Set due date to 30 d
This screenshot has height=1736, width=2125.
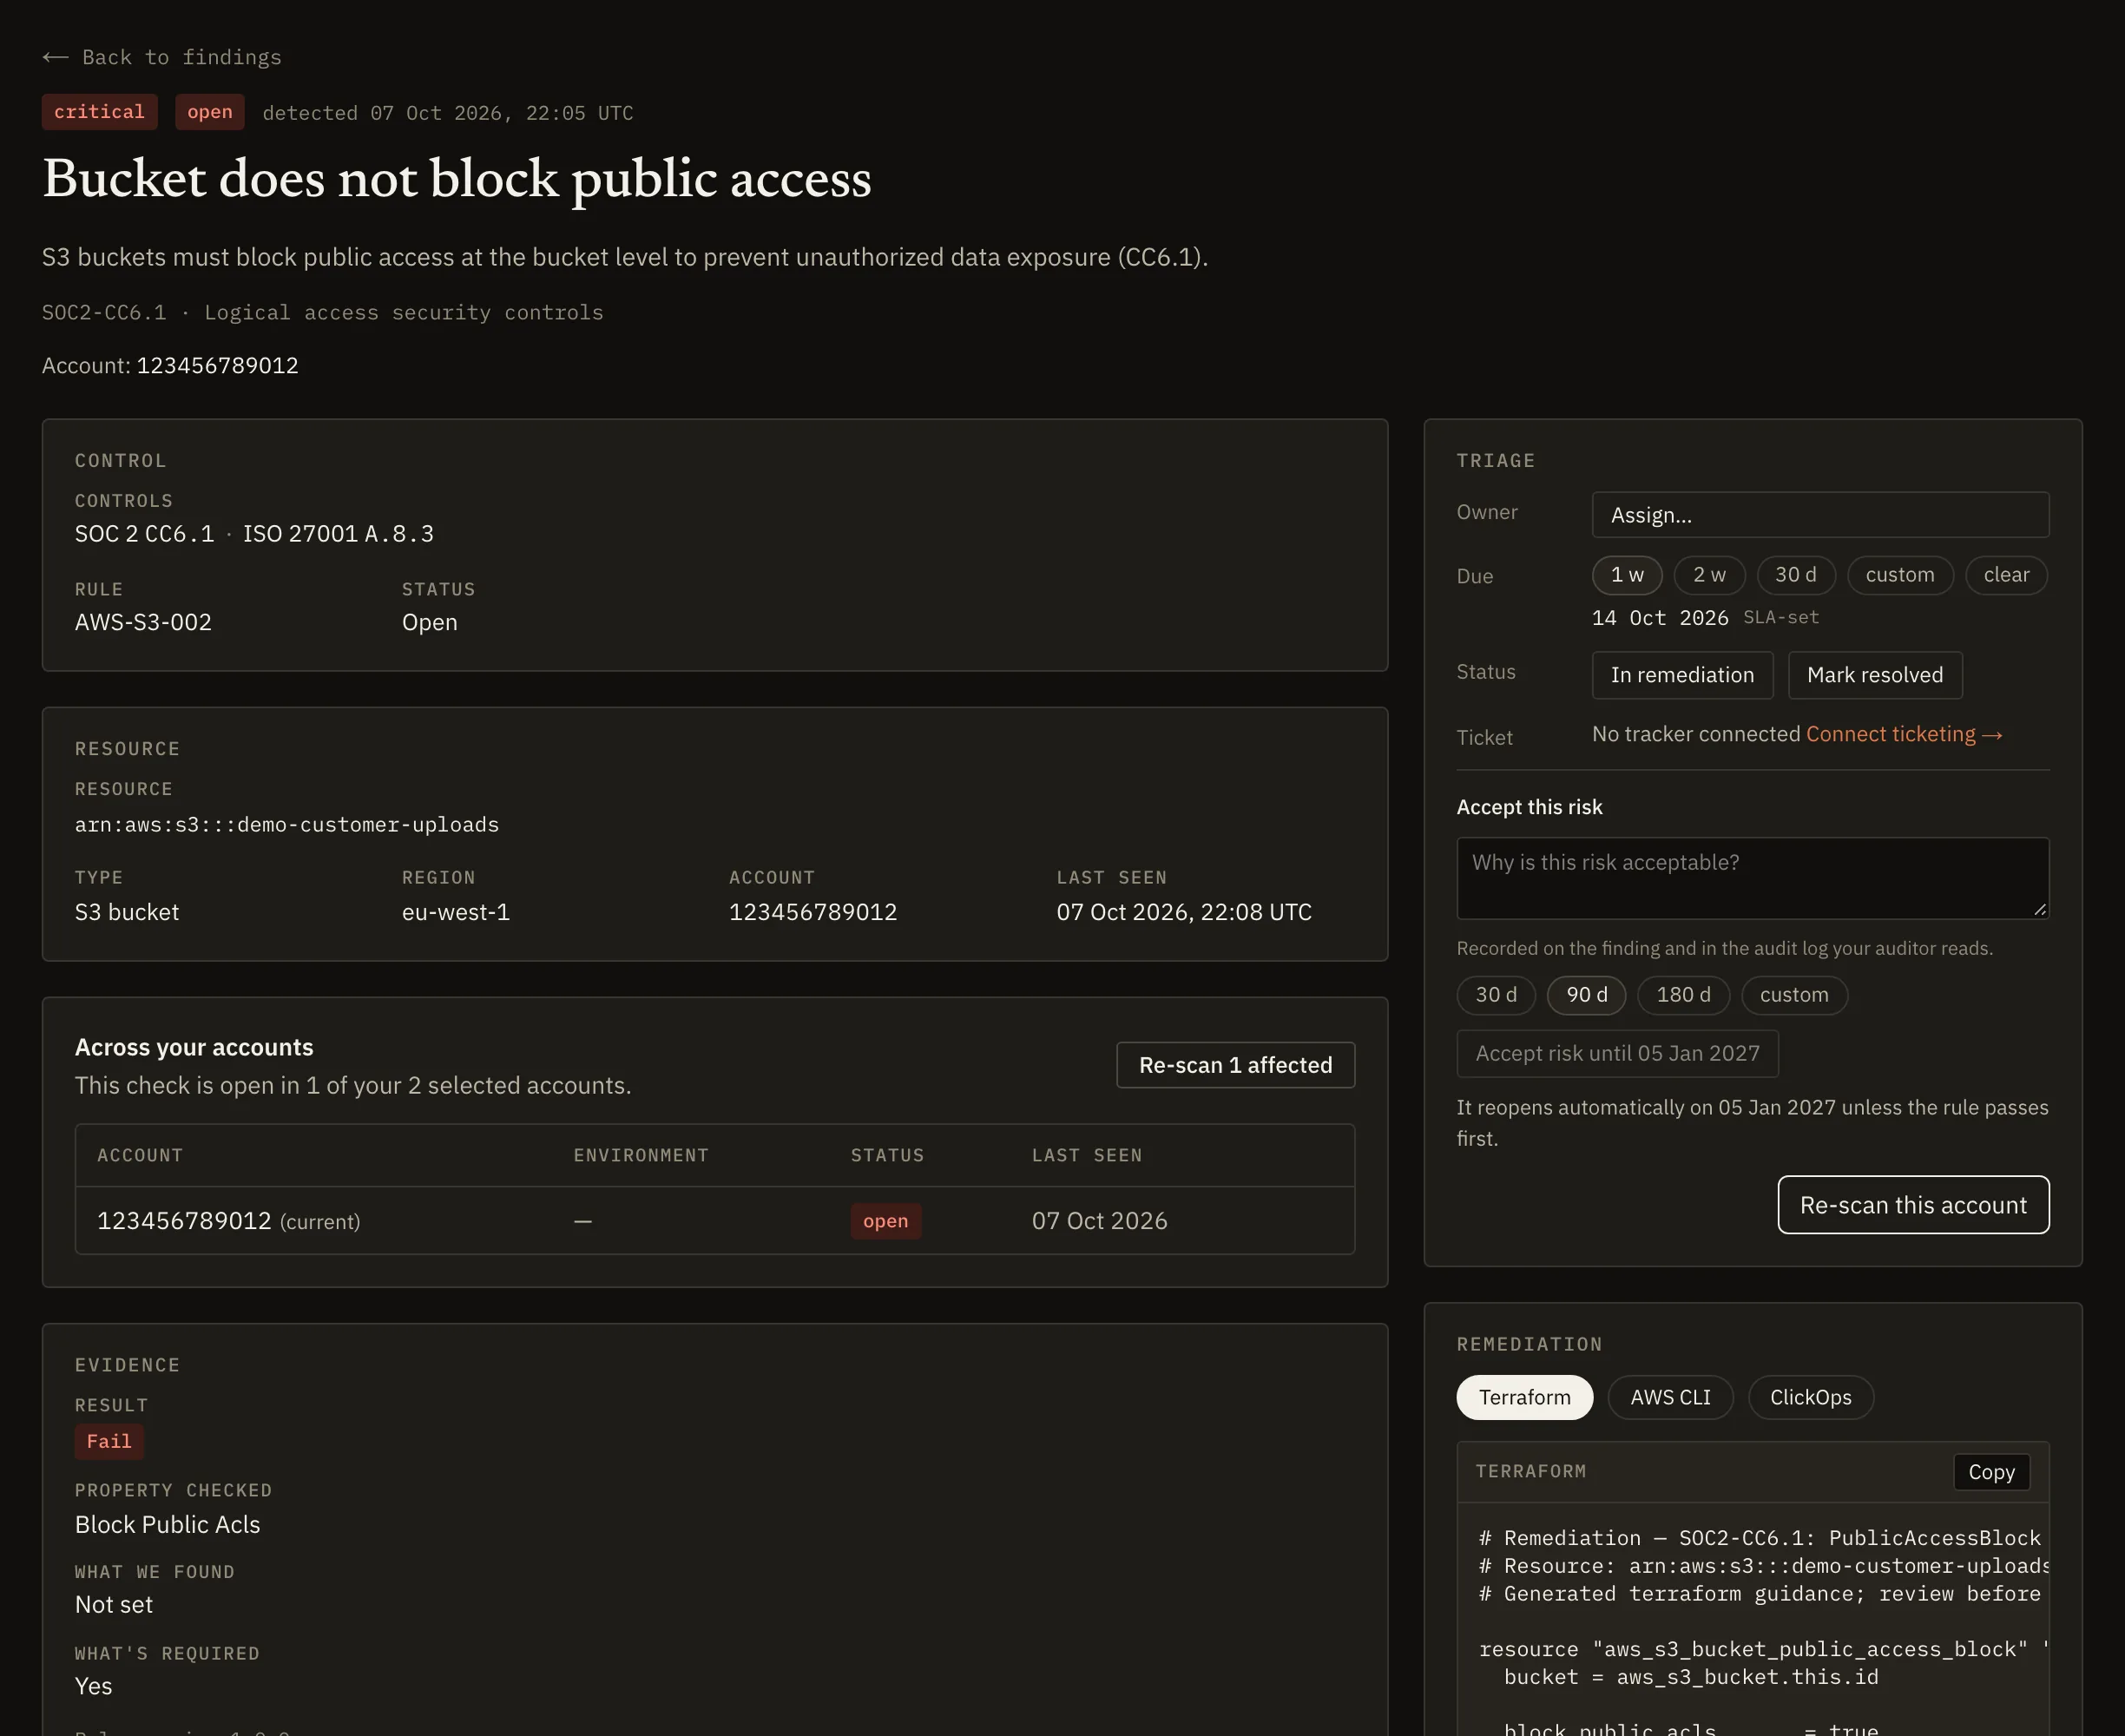1796,575
